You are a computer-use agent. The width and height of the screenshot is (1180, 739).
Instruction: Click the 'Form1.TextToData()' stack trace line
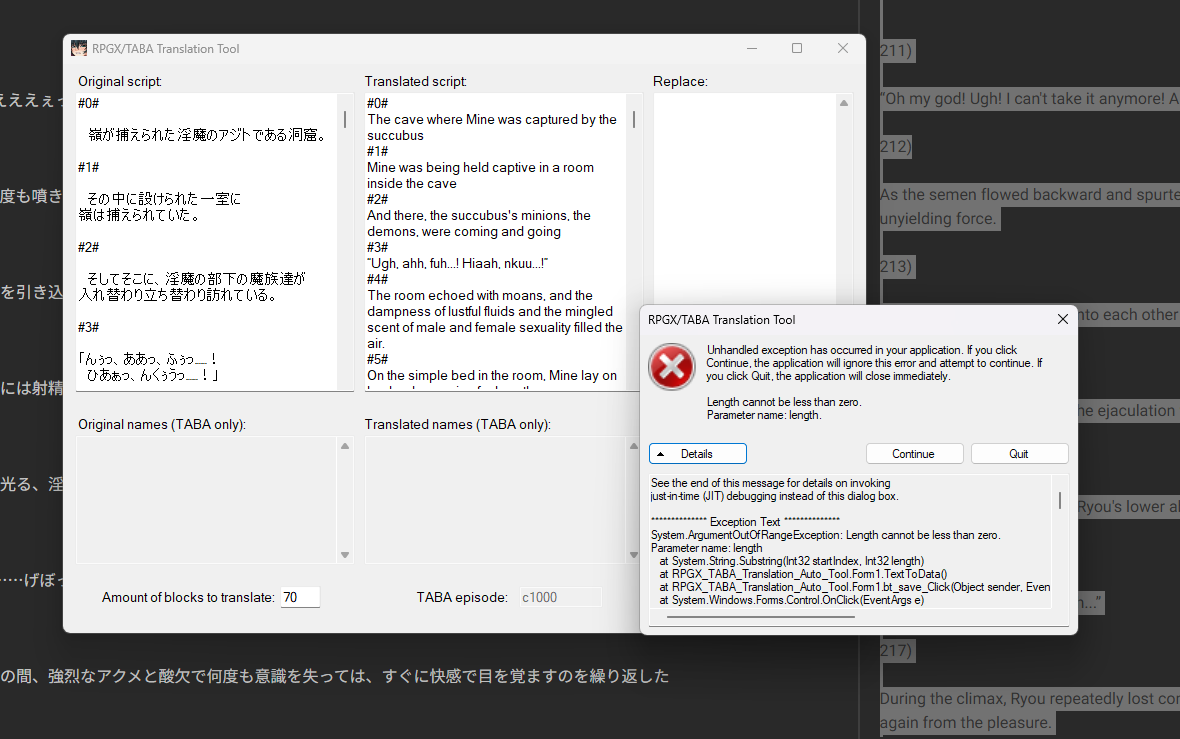tap(803, 574)
